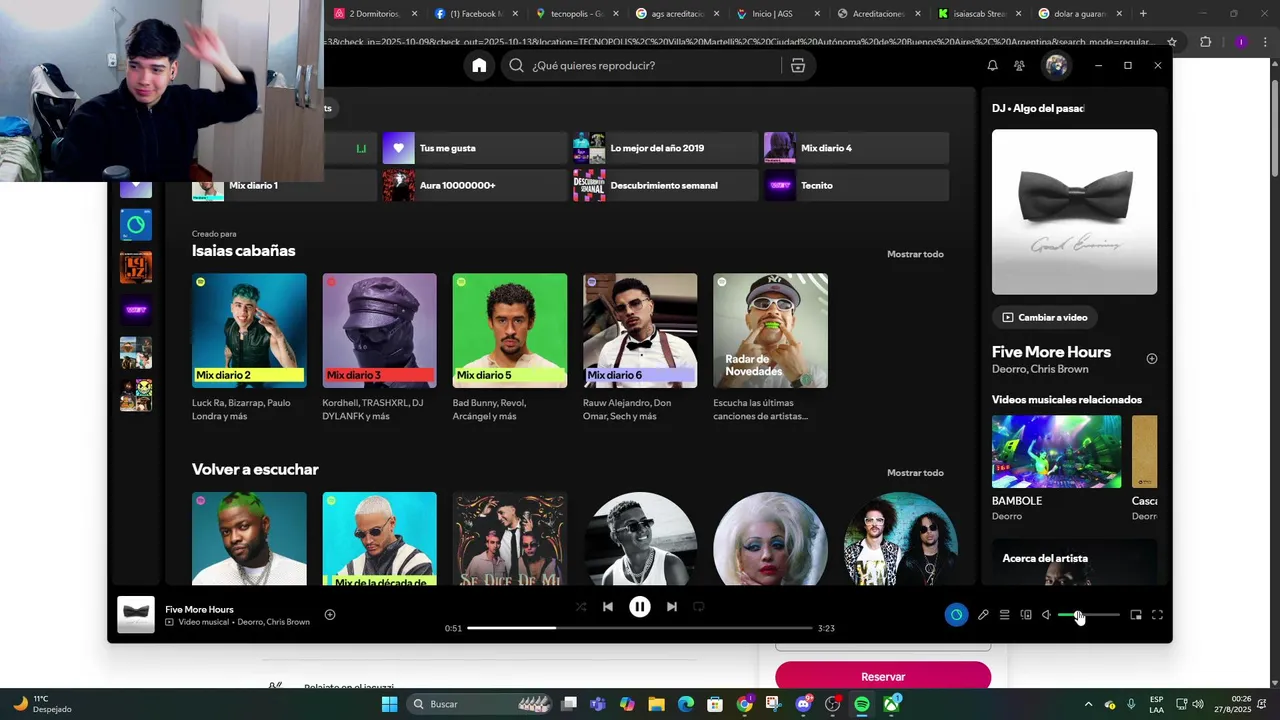Open Mix diario 2 card cover
Screen dimensions: 1280x720
(x=249, y=330)
